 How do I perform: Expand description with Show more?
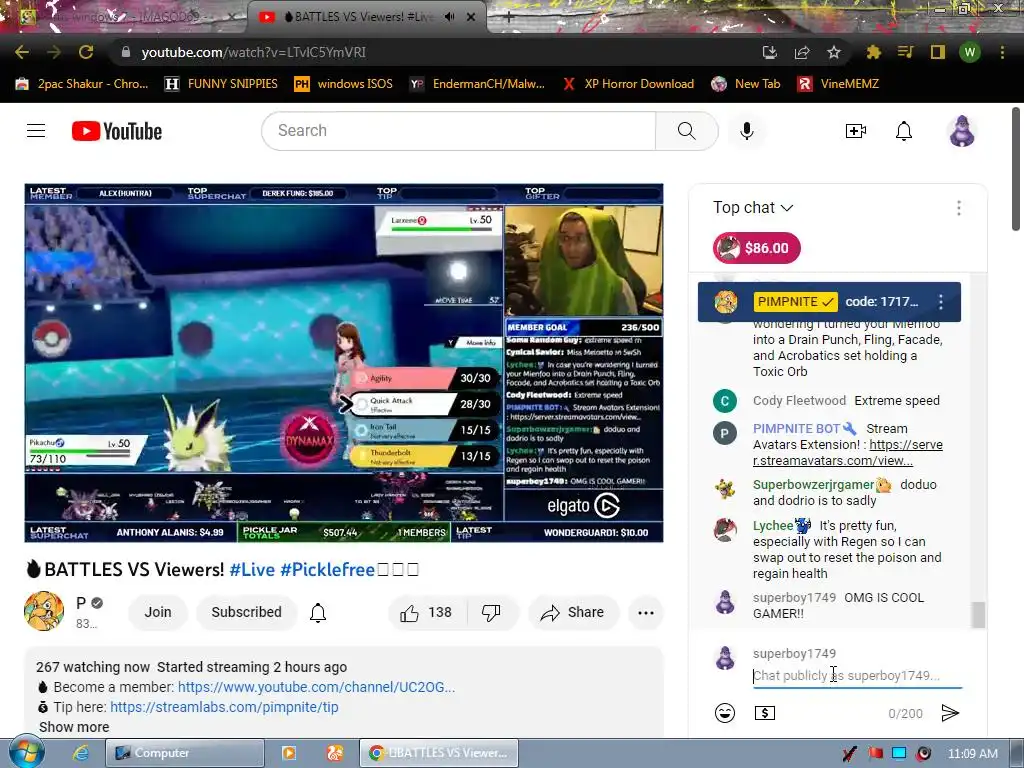pyautogui.click(x=74, y=727)
